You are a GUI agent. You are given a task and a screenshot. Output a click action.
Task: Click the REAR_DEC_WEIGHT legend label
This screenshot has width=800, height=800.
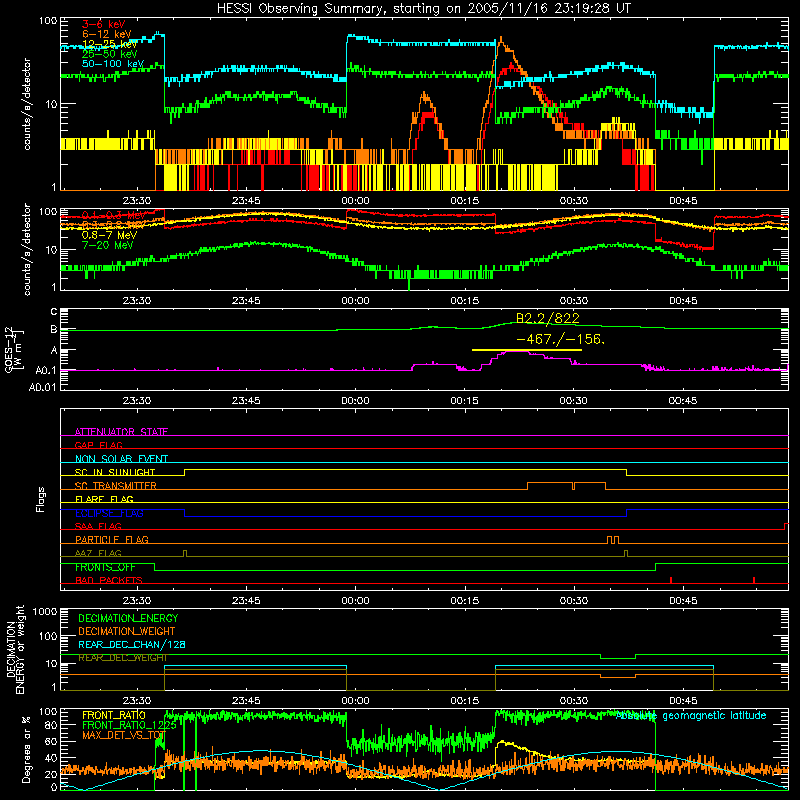pos(122,658)
